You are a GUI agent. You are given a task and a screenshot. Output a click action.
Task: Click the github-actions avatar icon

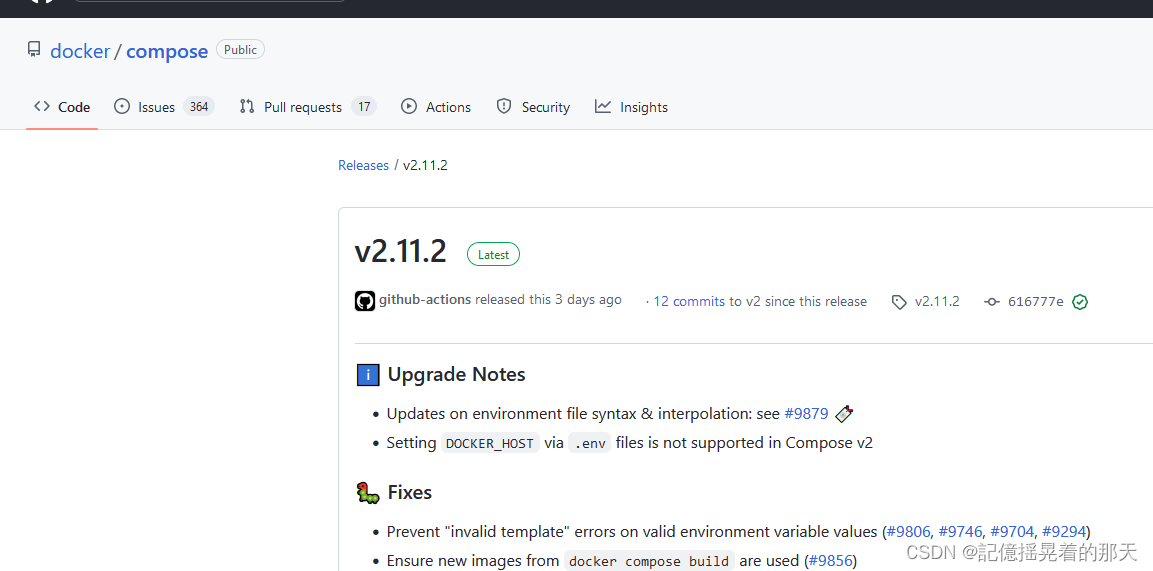click(x=365, y=301)
